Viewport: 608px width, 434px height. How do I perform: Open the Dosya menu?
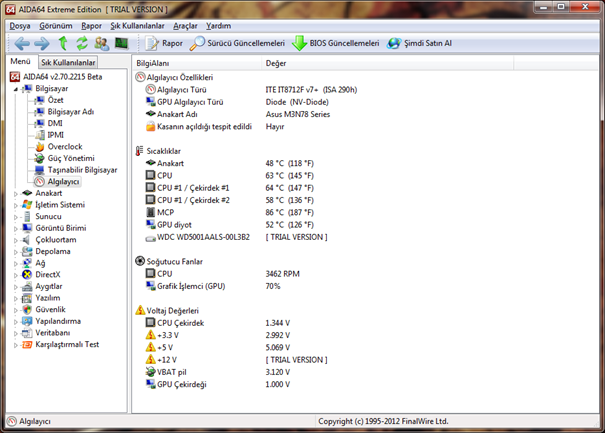point(21,26)
